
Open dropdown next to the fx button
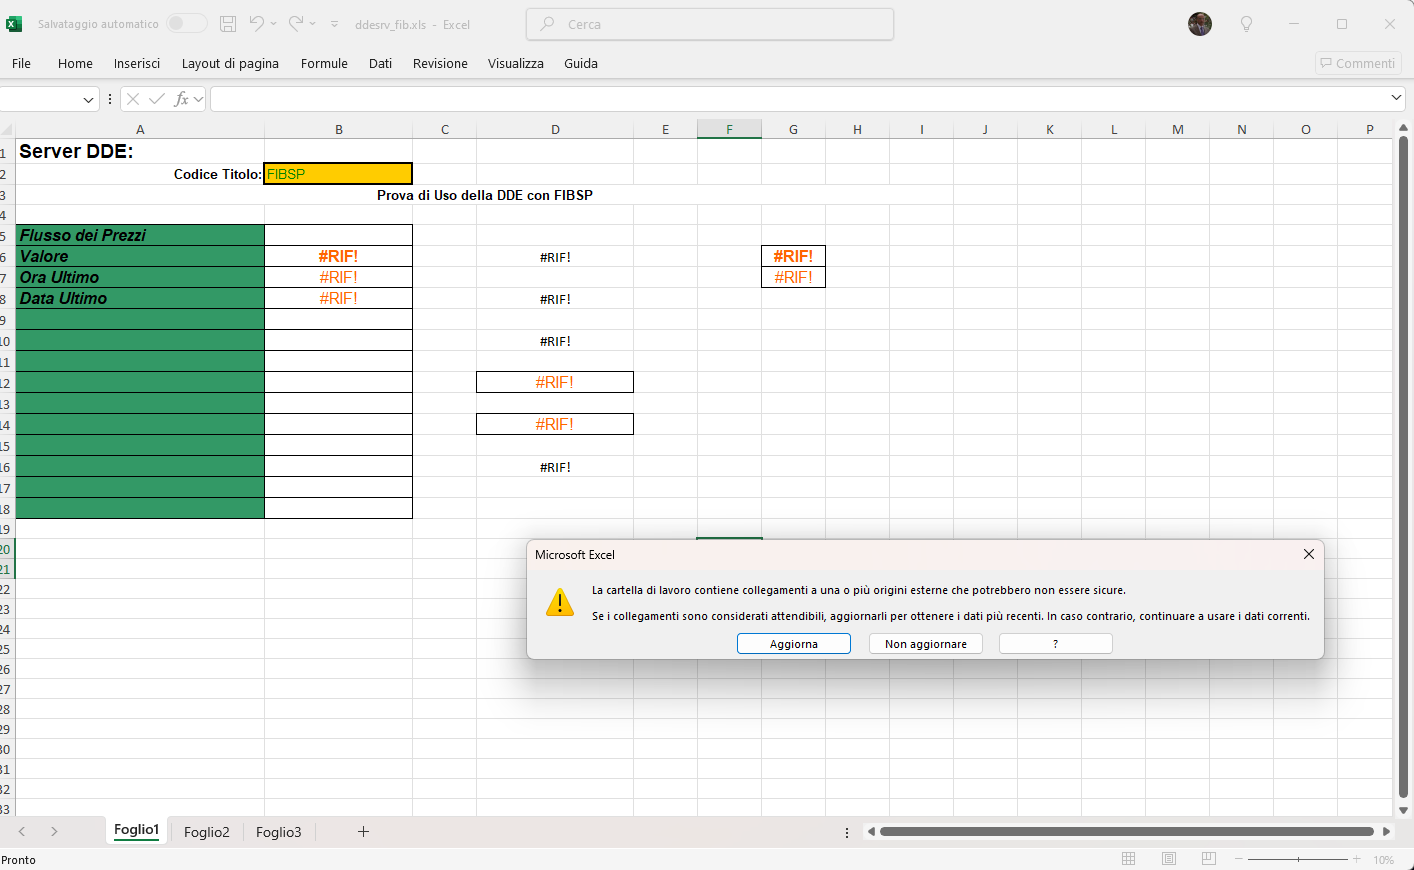(199, 99)
